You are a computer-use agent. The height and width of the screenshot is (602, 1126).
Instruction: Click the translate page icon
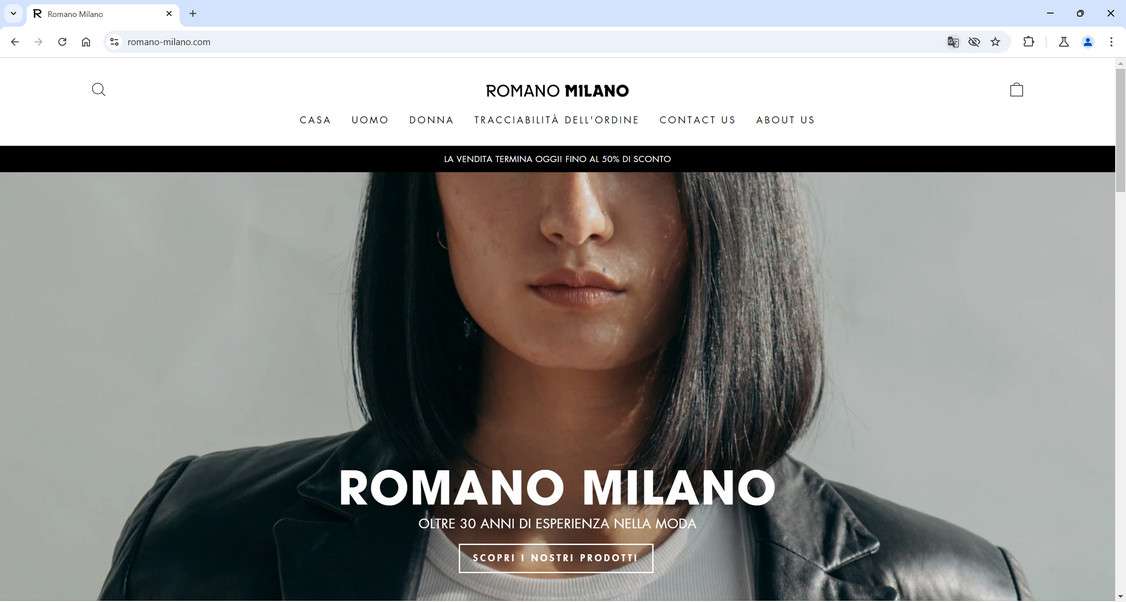(x=953, y=42)
